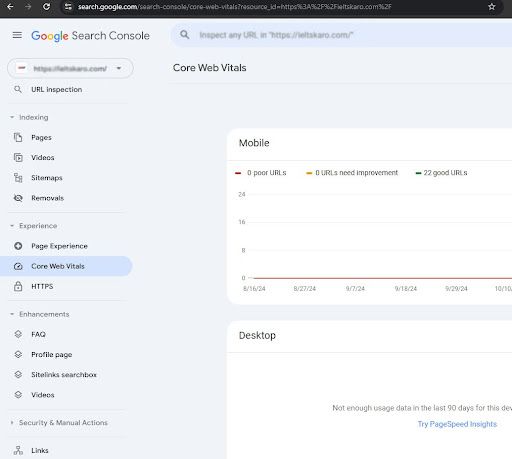Open the Page Experience report

59,246
